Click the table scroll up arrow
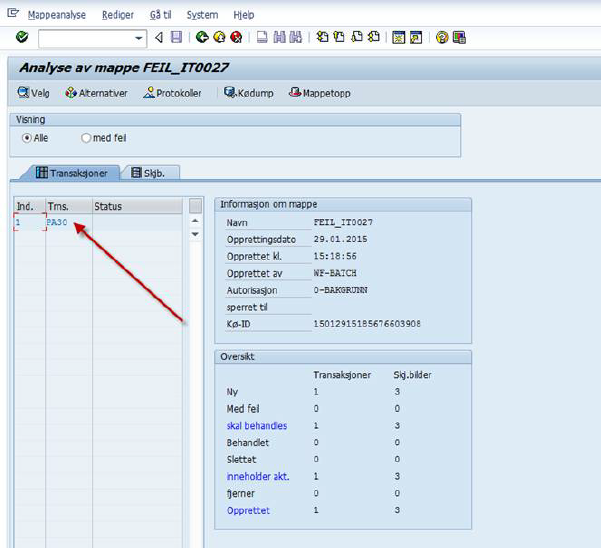This screenshot has width=601, height=548. [x=195, y=221]
